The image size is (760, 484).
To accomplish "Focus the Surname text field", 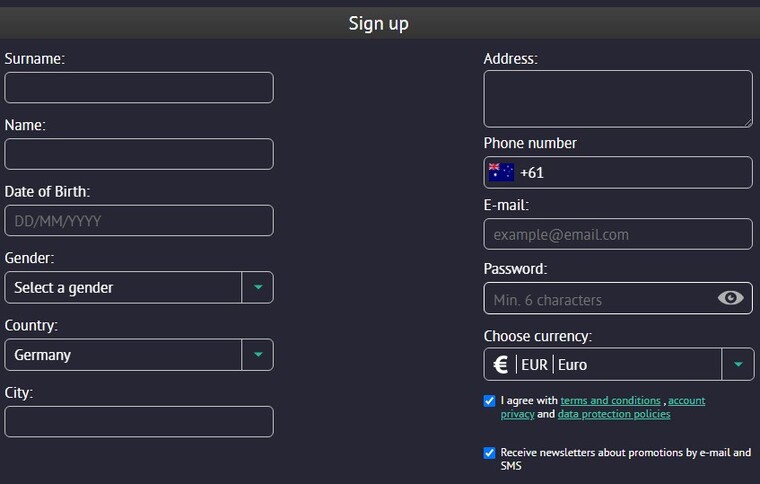I will coord(139,88).
